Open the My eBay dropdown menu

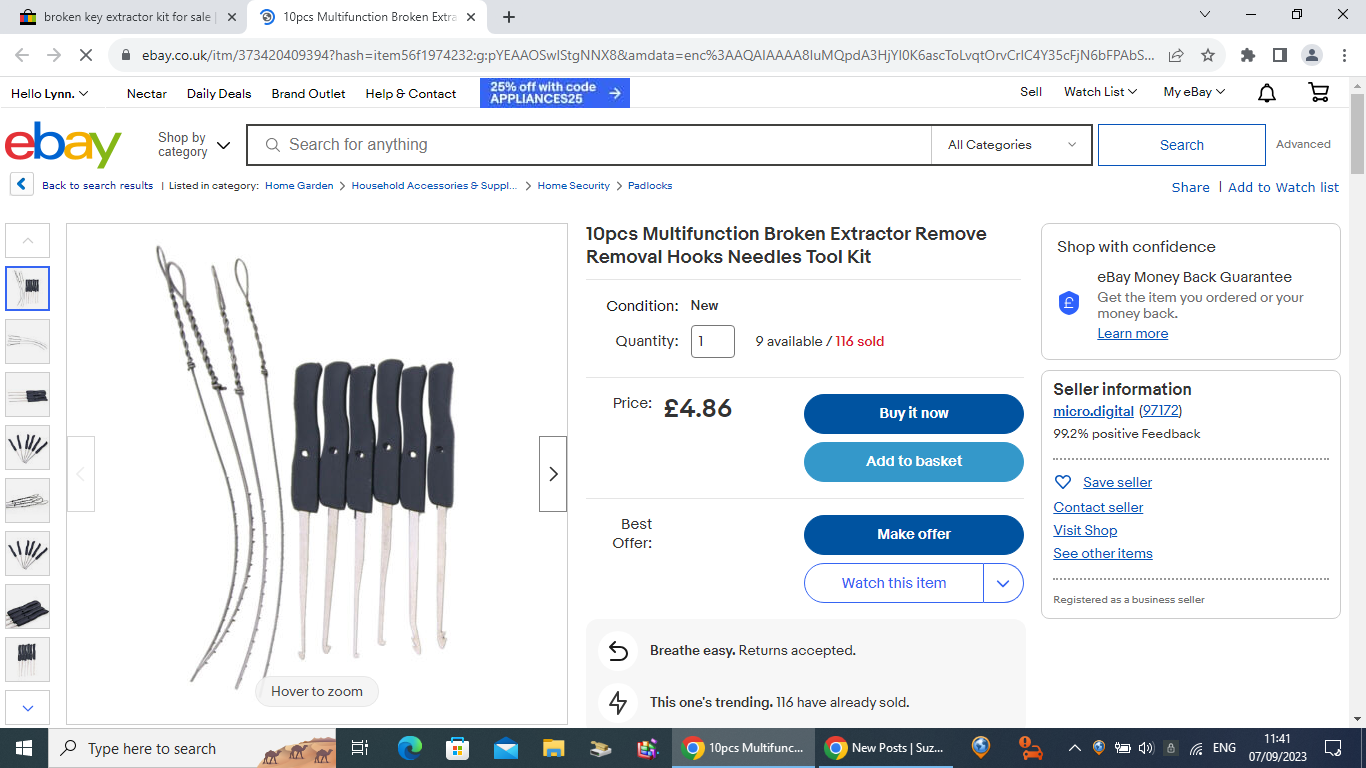(x=1193, y=92)
